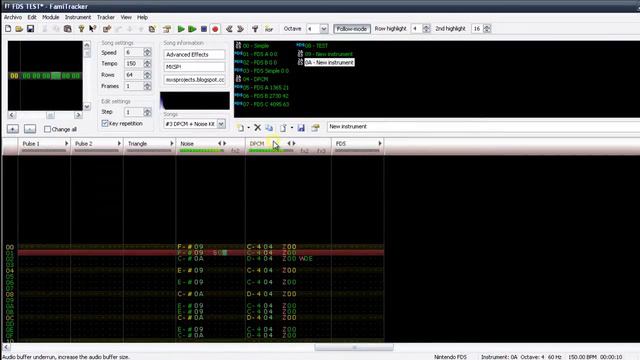Adjust the Row highlight spinner
The height and width of the screenshot is (360, 640).
tap(426, 29)
